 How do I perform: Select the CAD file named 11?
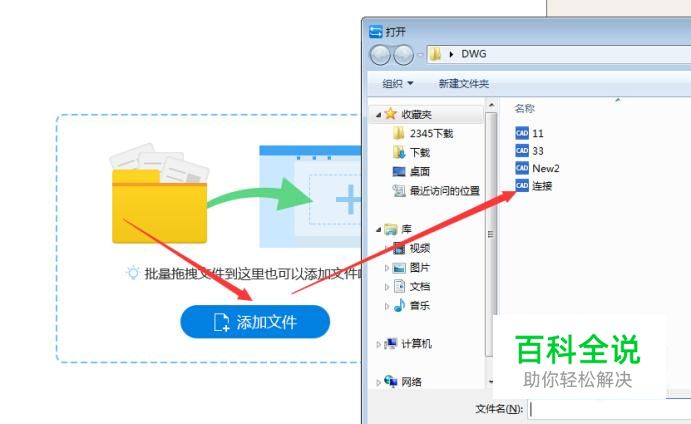coord(530,133)
